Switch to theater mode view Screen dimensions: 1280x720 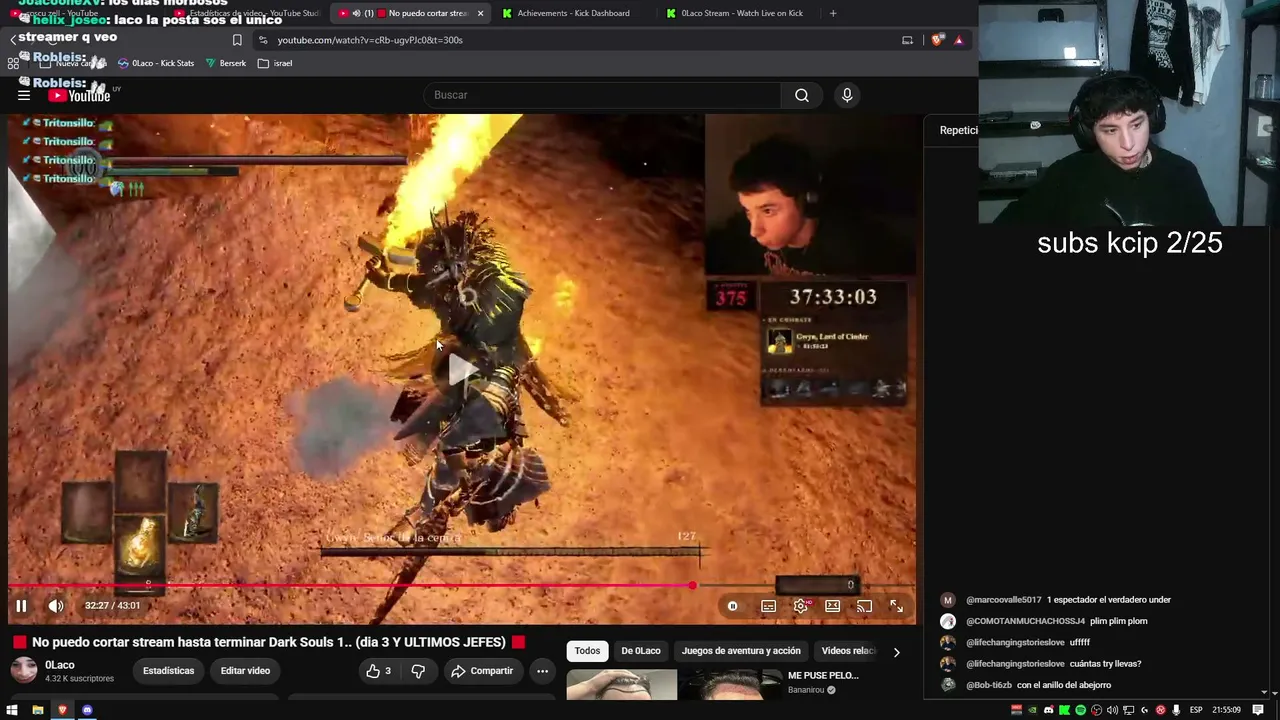tap(832, 606)
